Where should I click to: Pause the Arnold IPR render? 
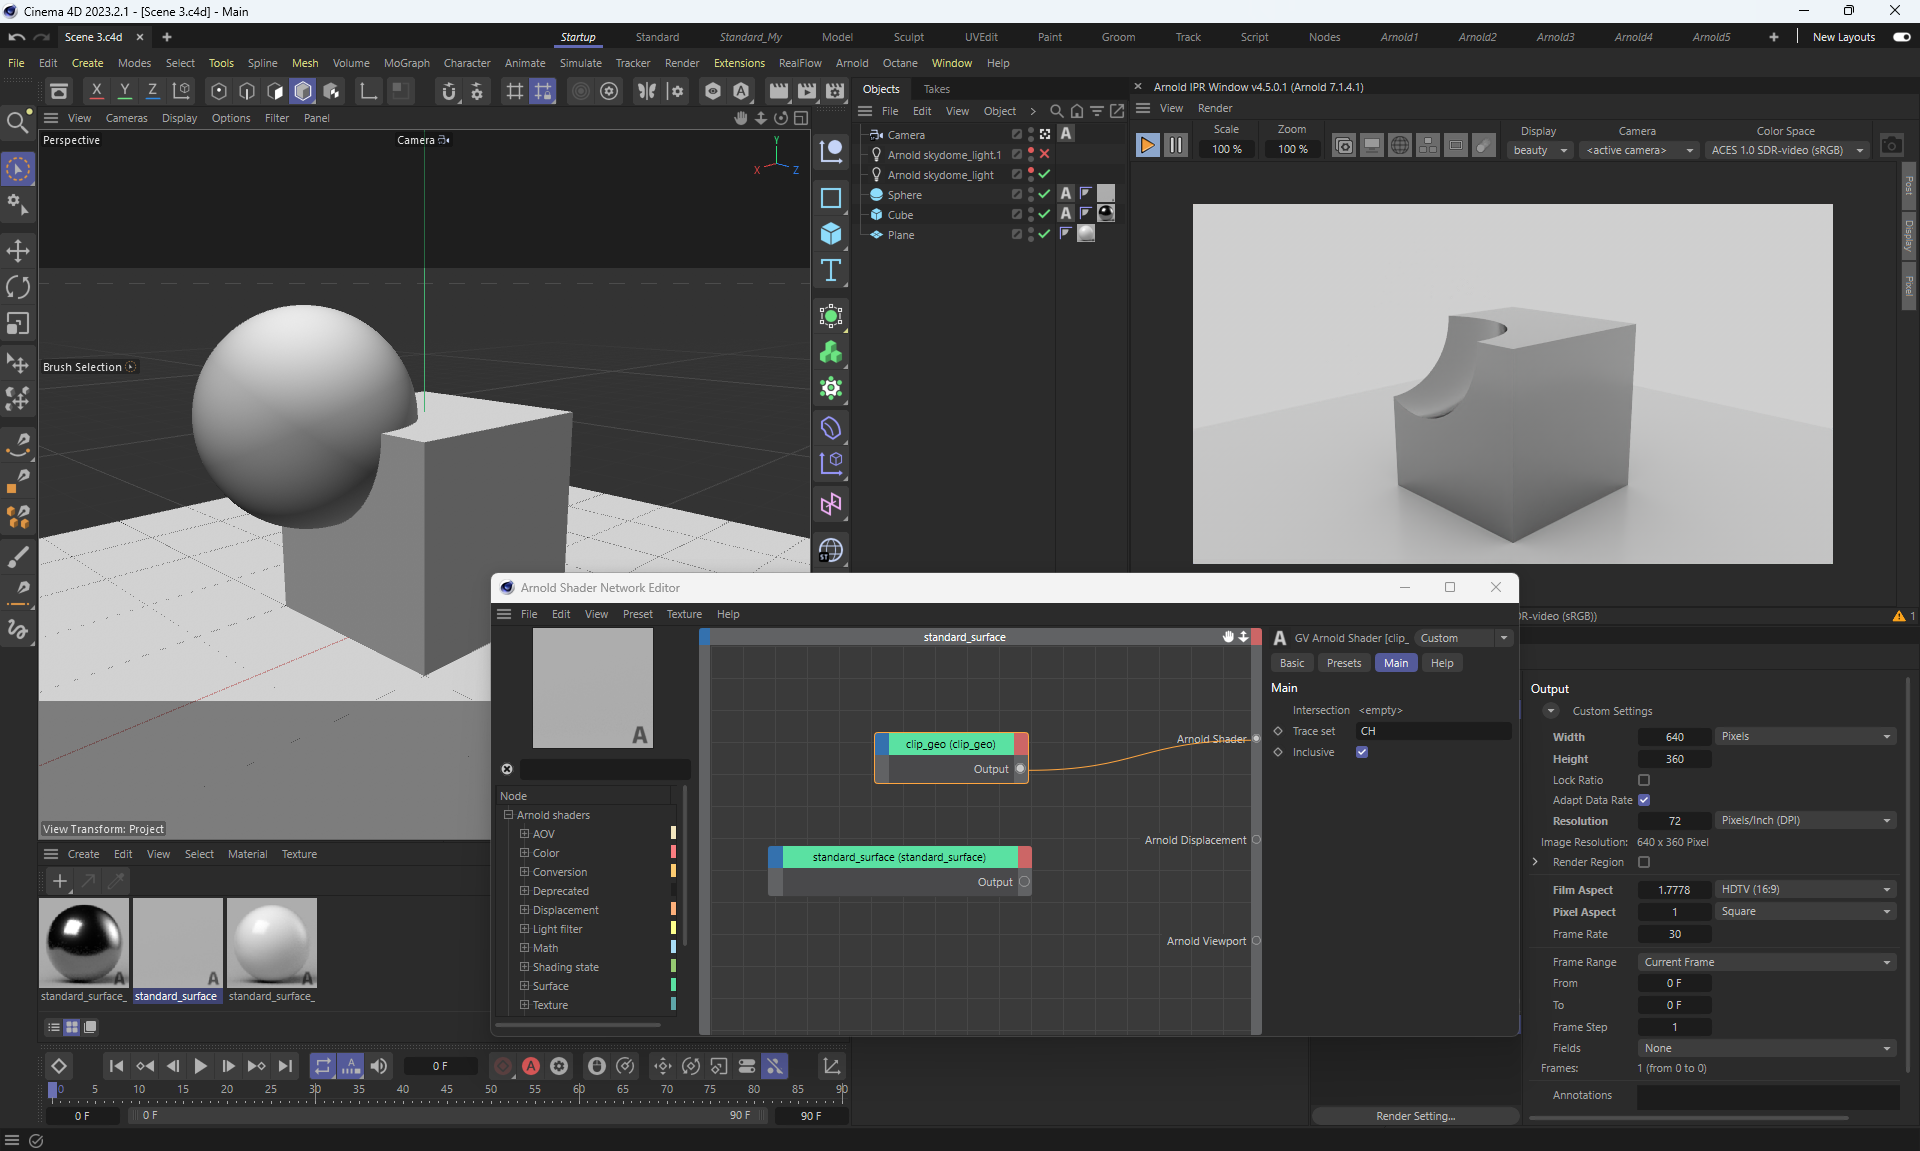click(x=1176, y=146)
